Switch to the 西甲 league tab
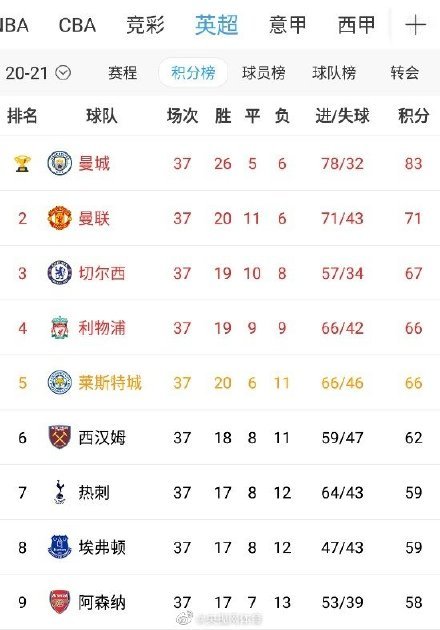 356,25
